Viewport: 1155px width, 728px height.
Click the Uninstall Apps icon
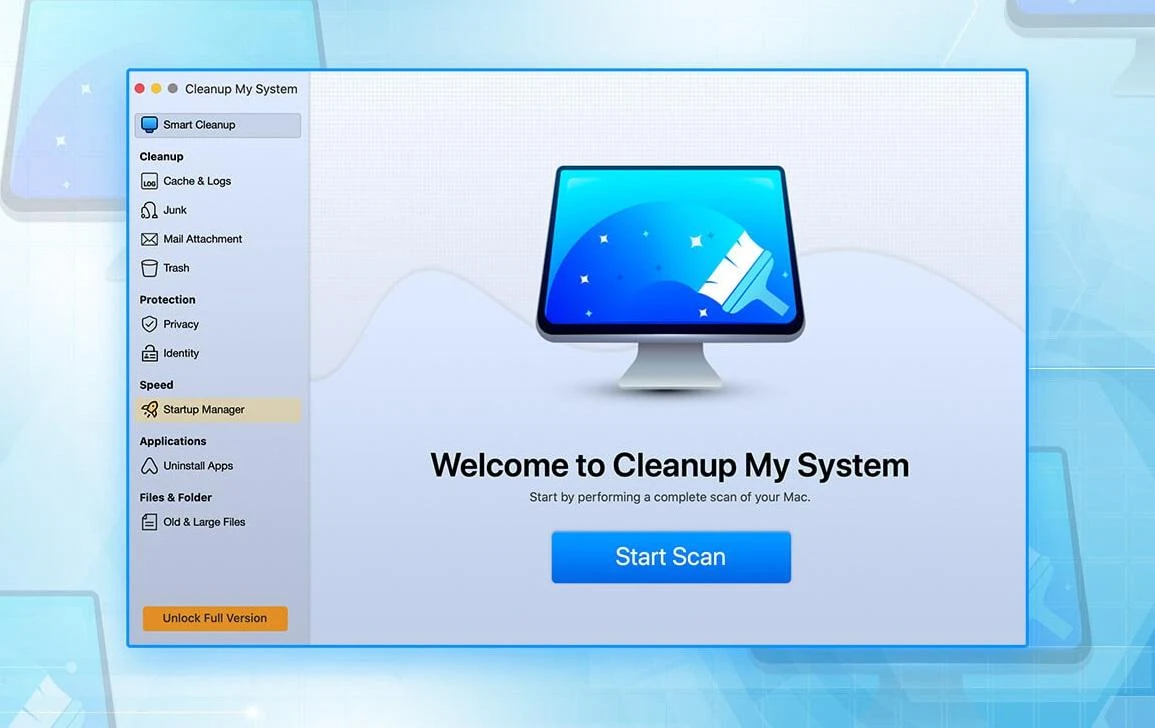pyautogui.click(x=150, y=466)
